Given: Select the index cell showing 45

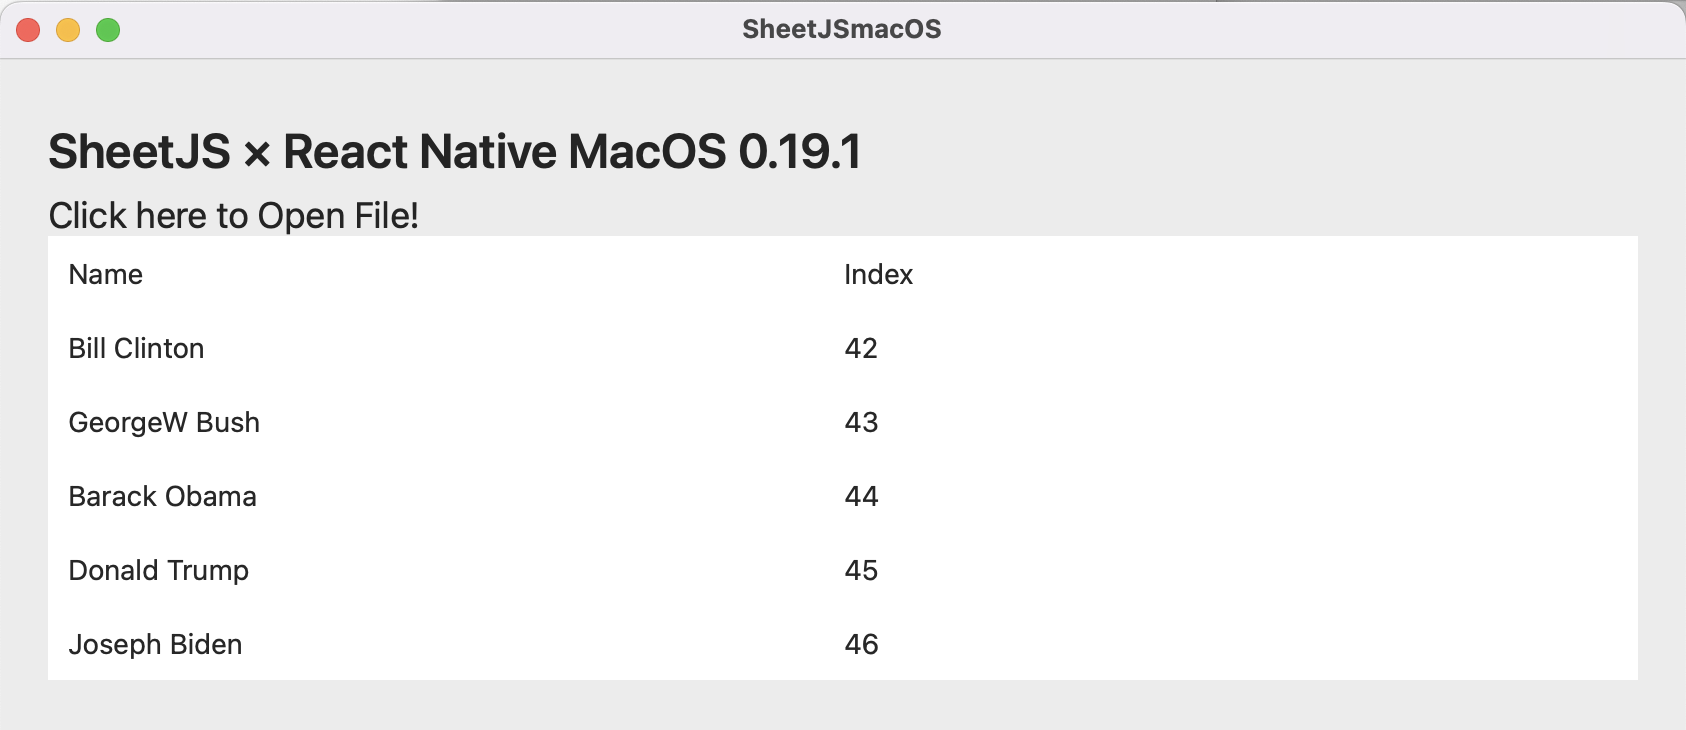Looking at the screenshot, I should 861,571.
